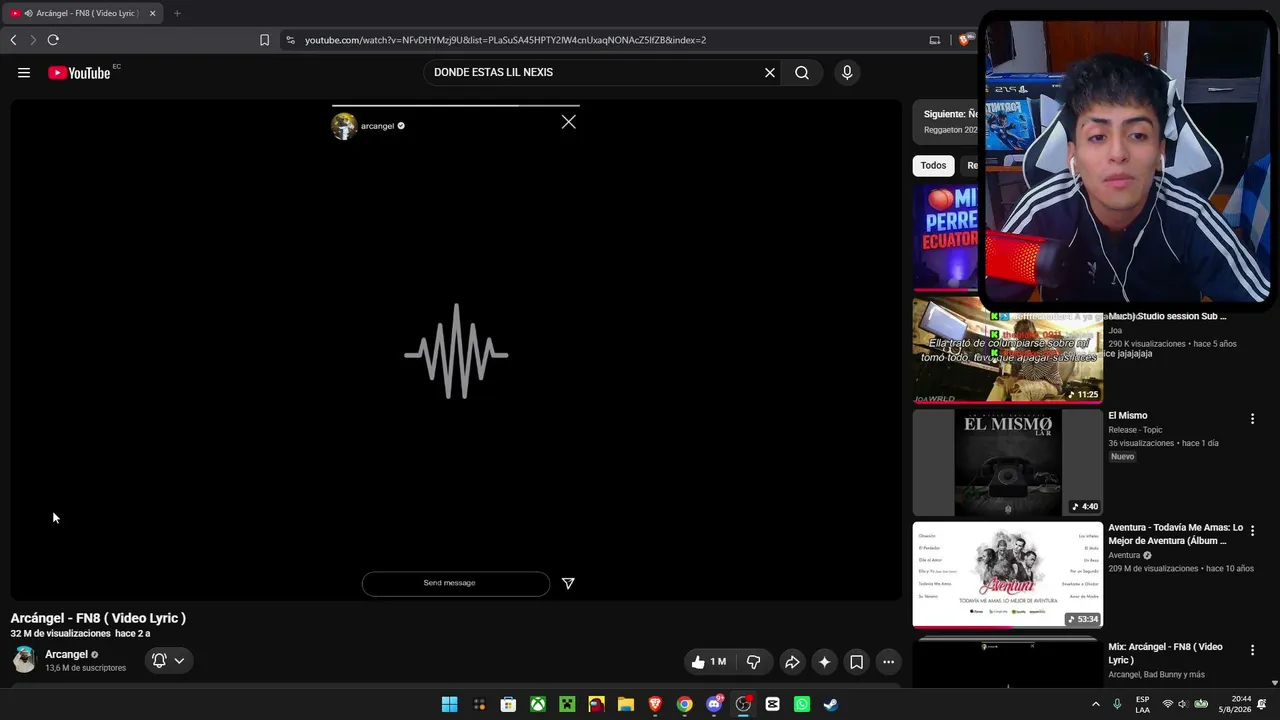Open Microsoft Store from the taskbar

coord(508,704)
